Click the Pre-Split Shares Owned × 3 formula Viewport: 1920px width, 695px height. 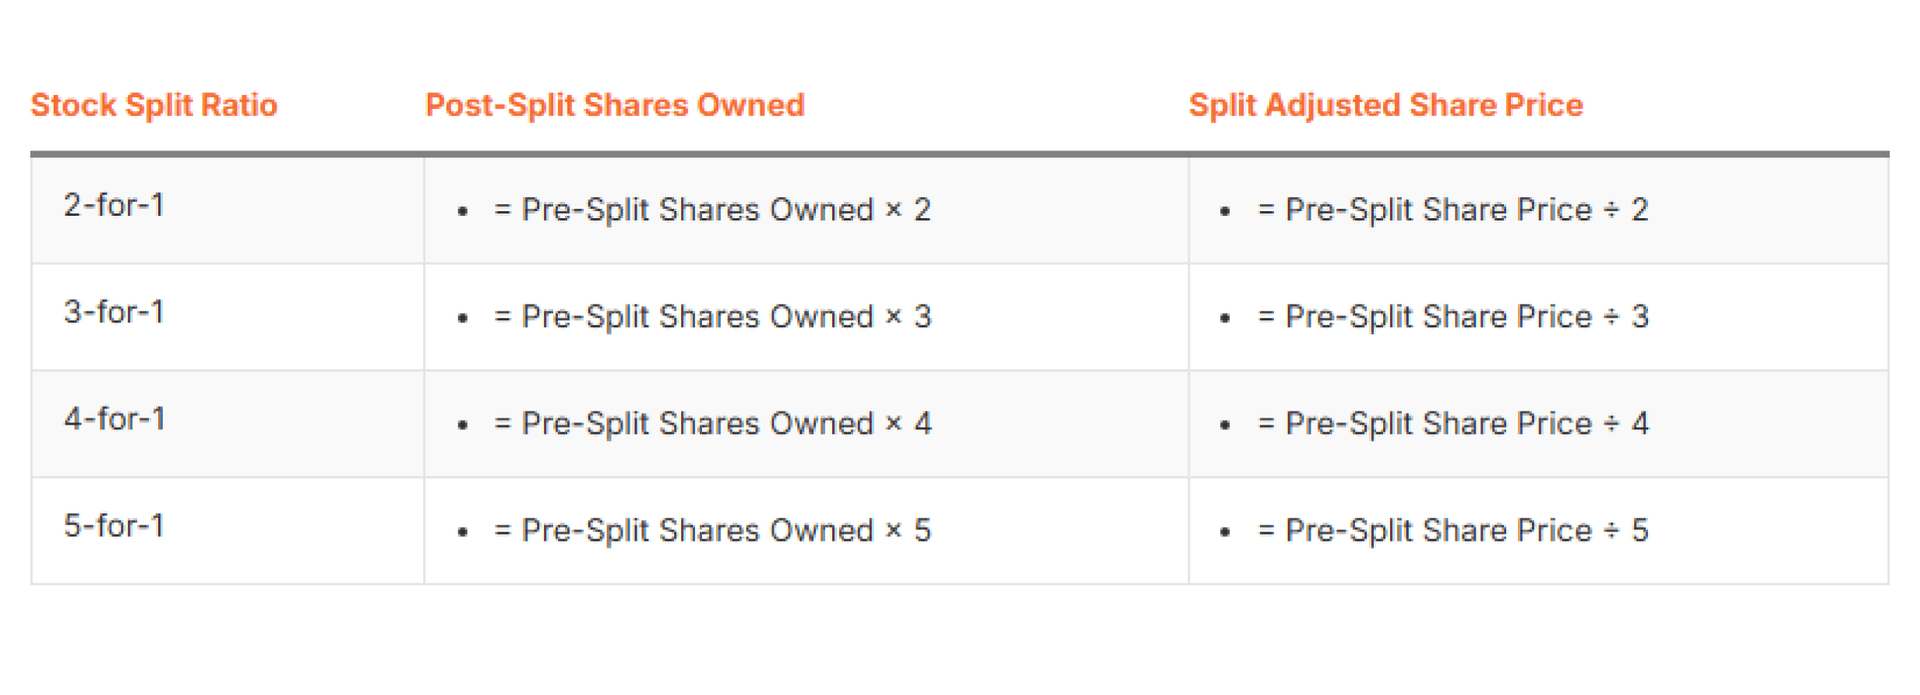[x=712, y=317]
